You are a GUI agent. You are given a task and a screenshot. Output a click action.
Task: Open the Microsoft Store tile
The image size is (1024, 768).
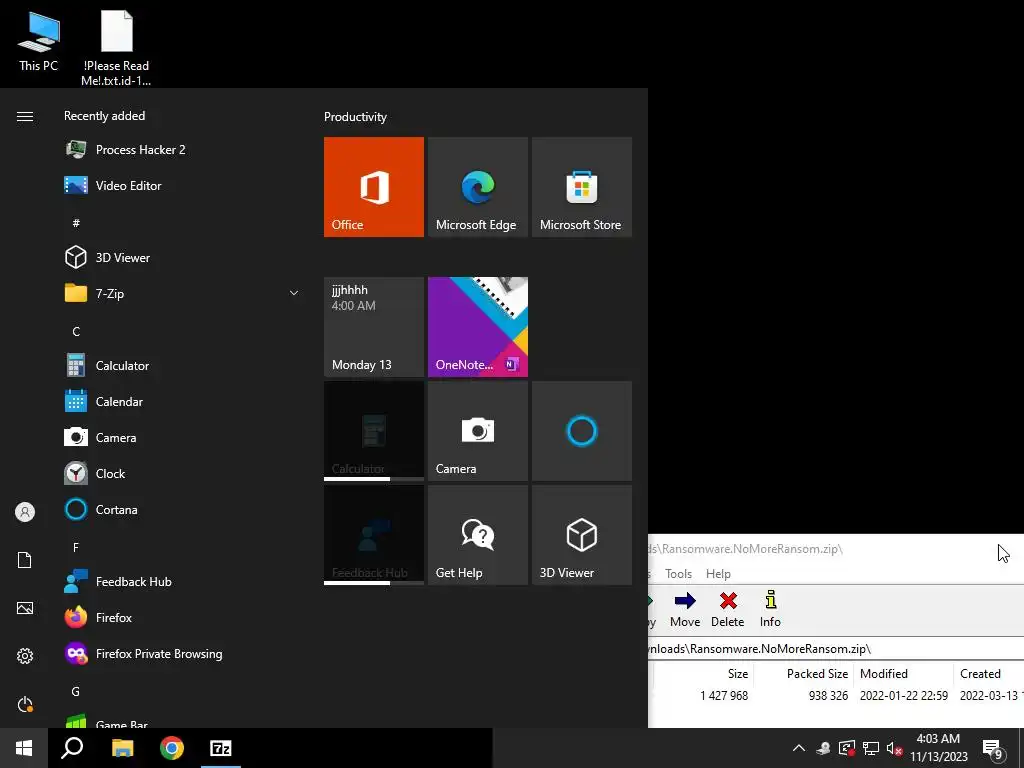(582, 187)
